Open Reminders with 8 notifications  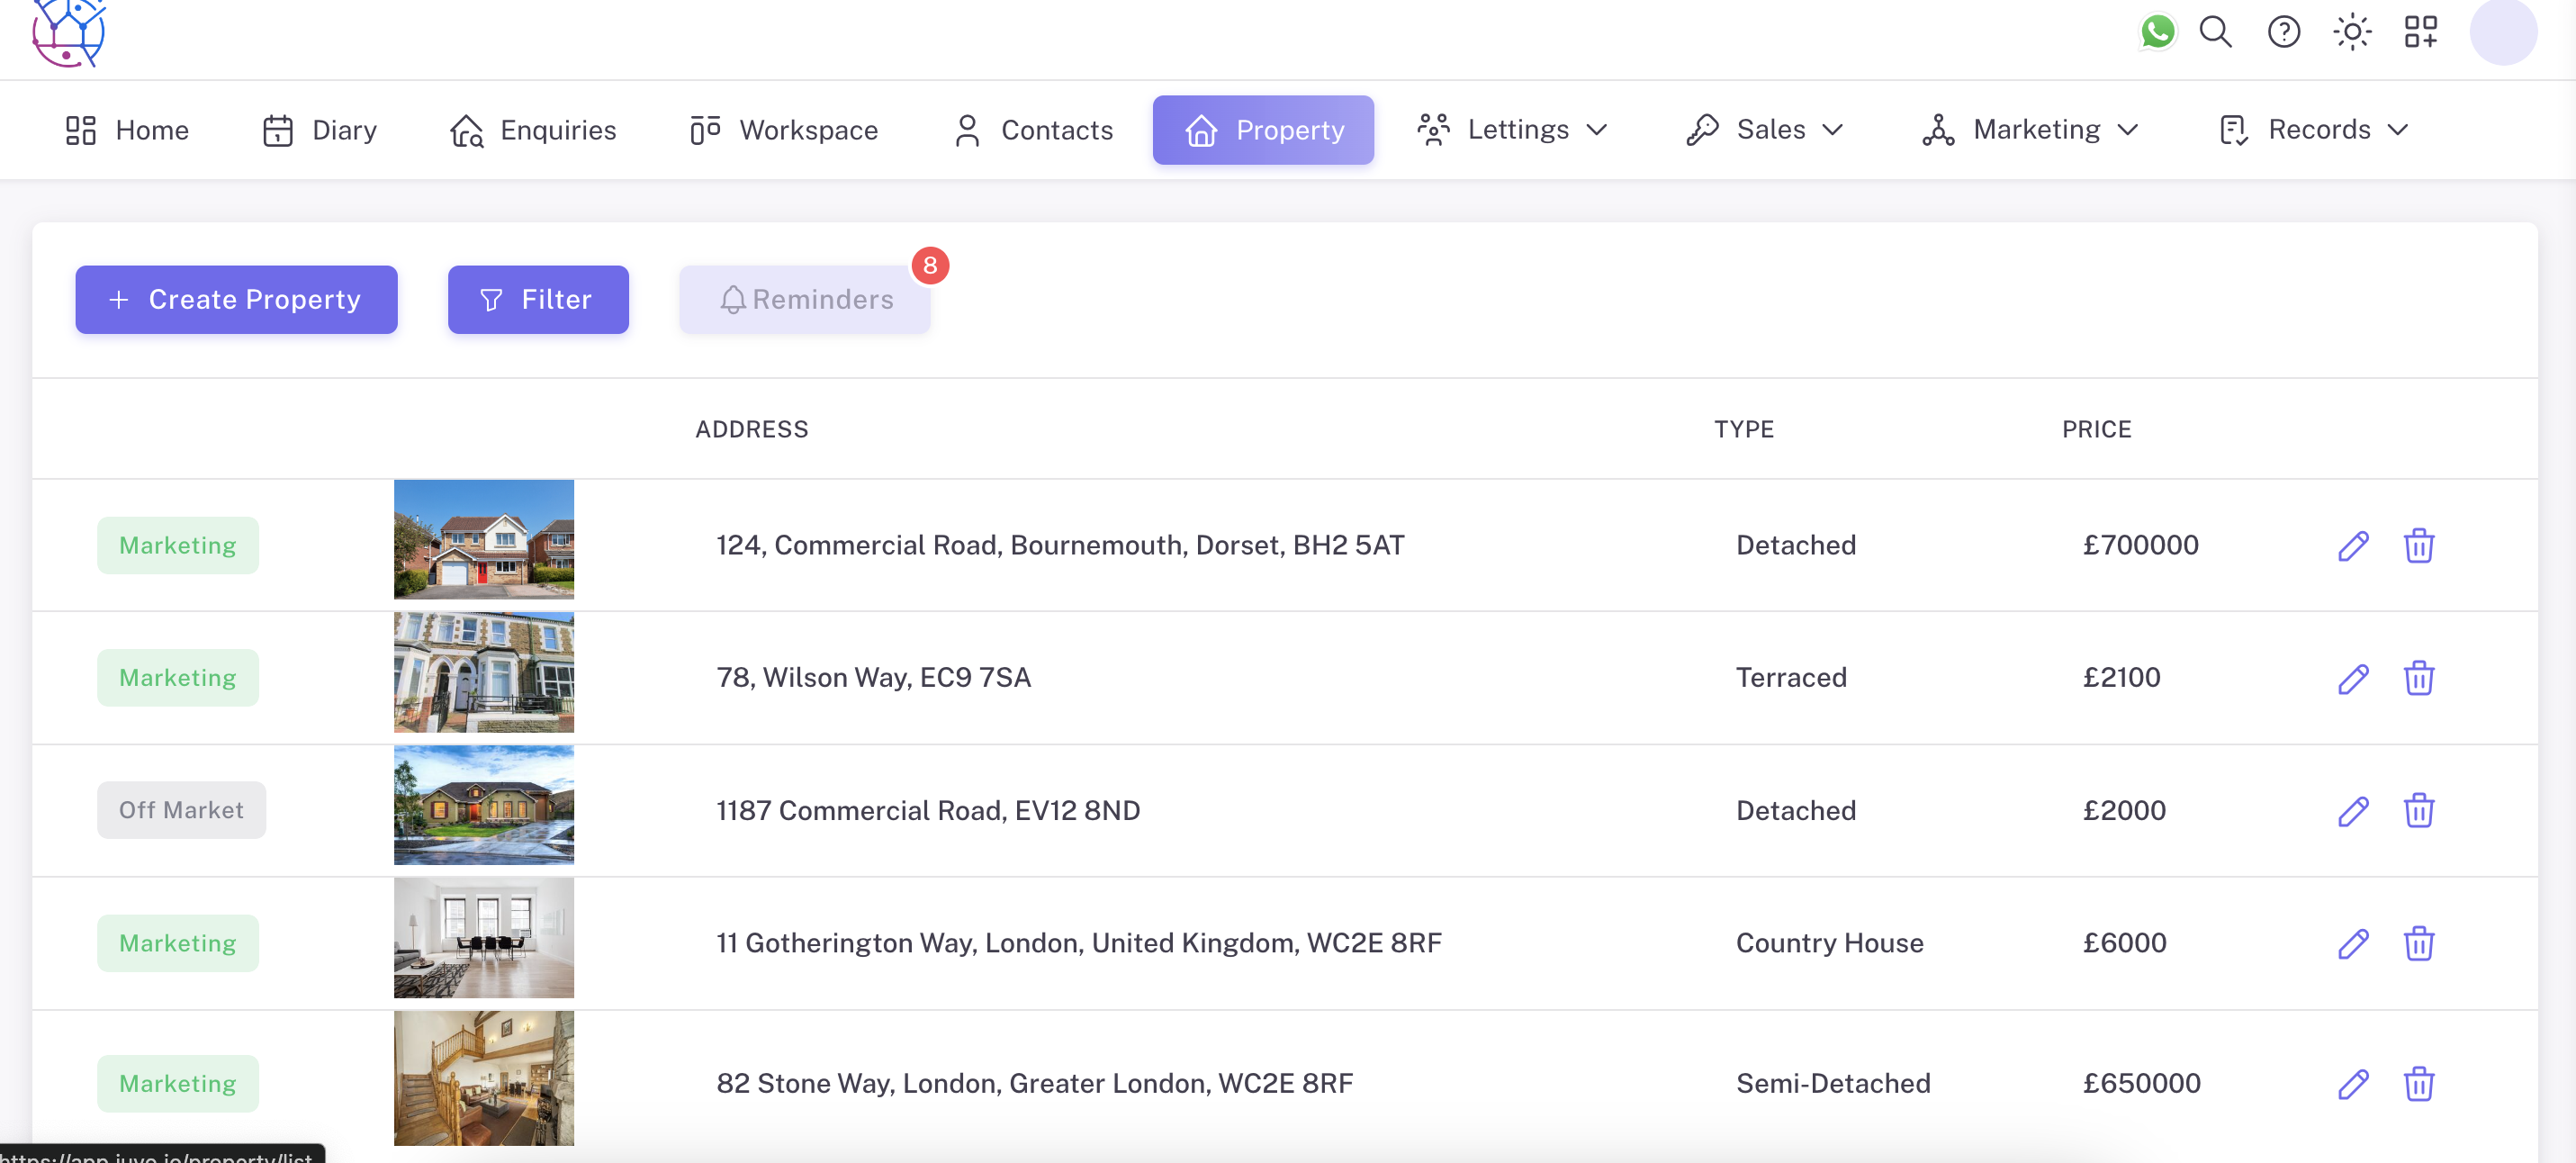click(805, 299)
